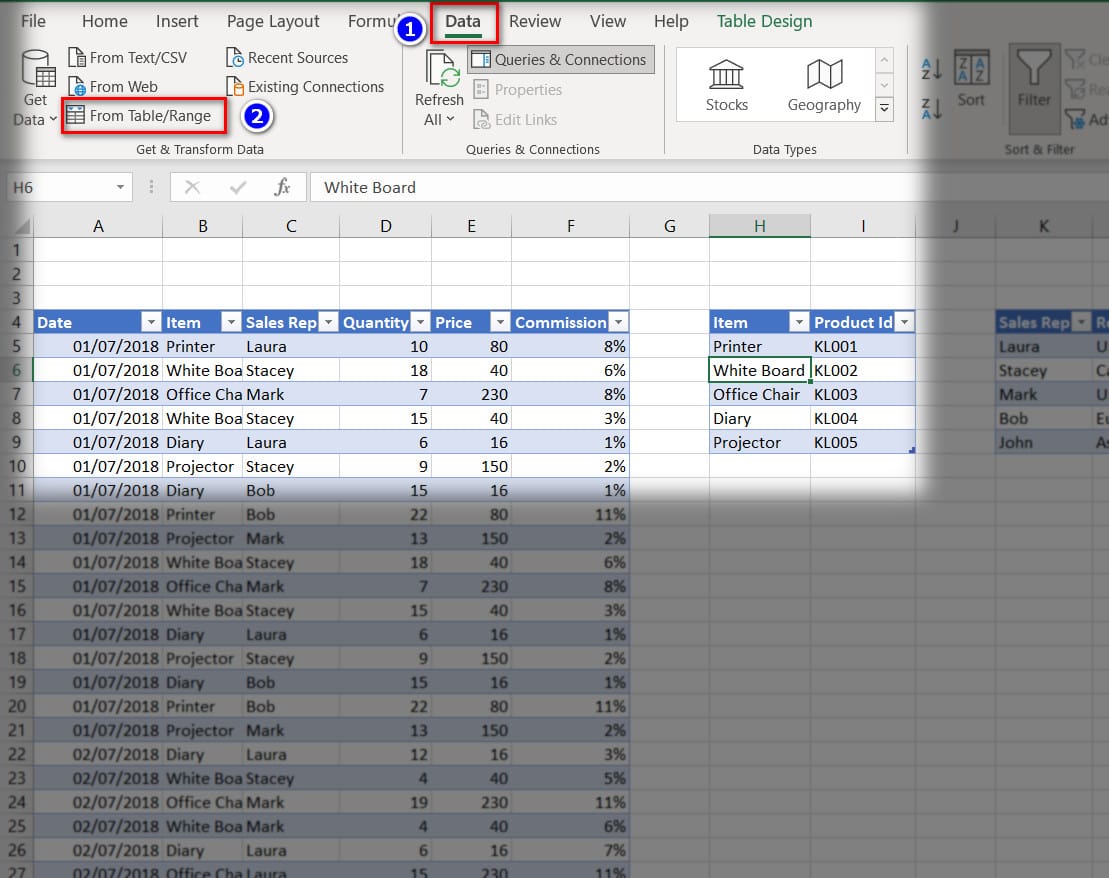Switch to the Table Design tab
Screen dimensions: 1109x878
pyautogui.click(x=764, y=21)
